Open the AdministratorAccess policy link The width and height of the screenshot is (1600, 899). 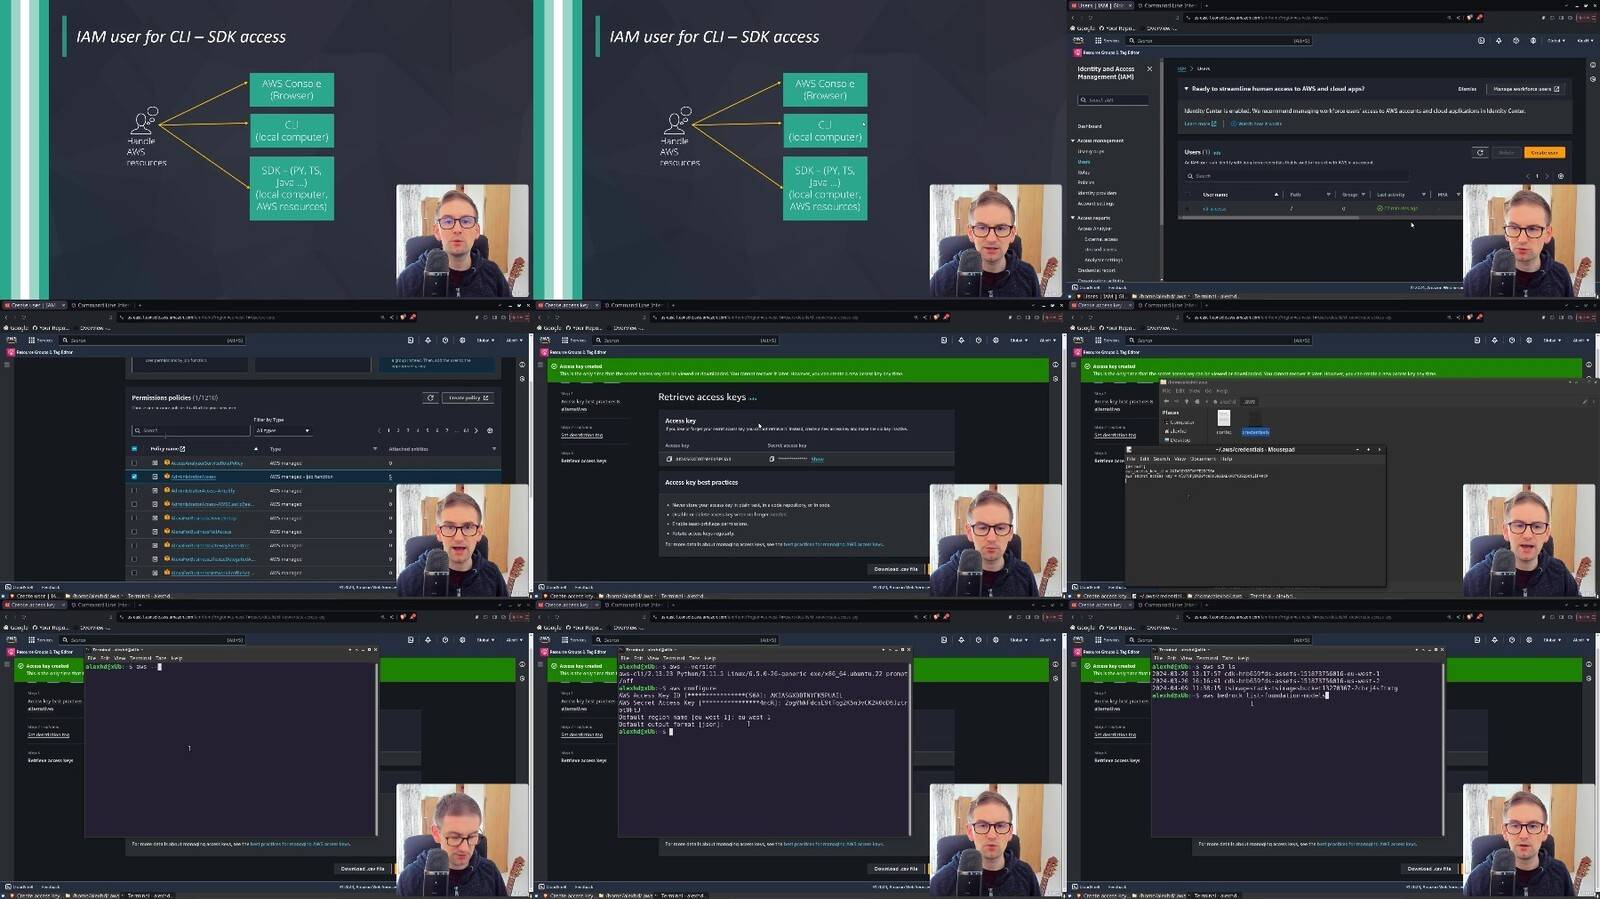(x=193, y=477)
